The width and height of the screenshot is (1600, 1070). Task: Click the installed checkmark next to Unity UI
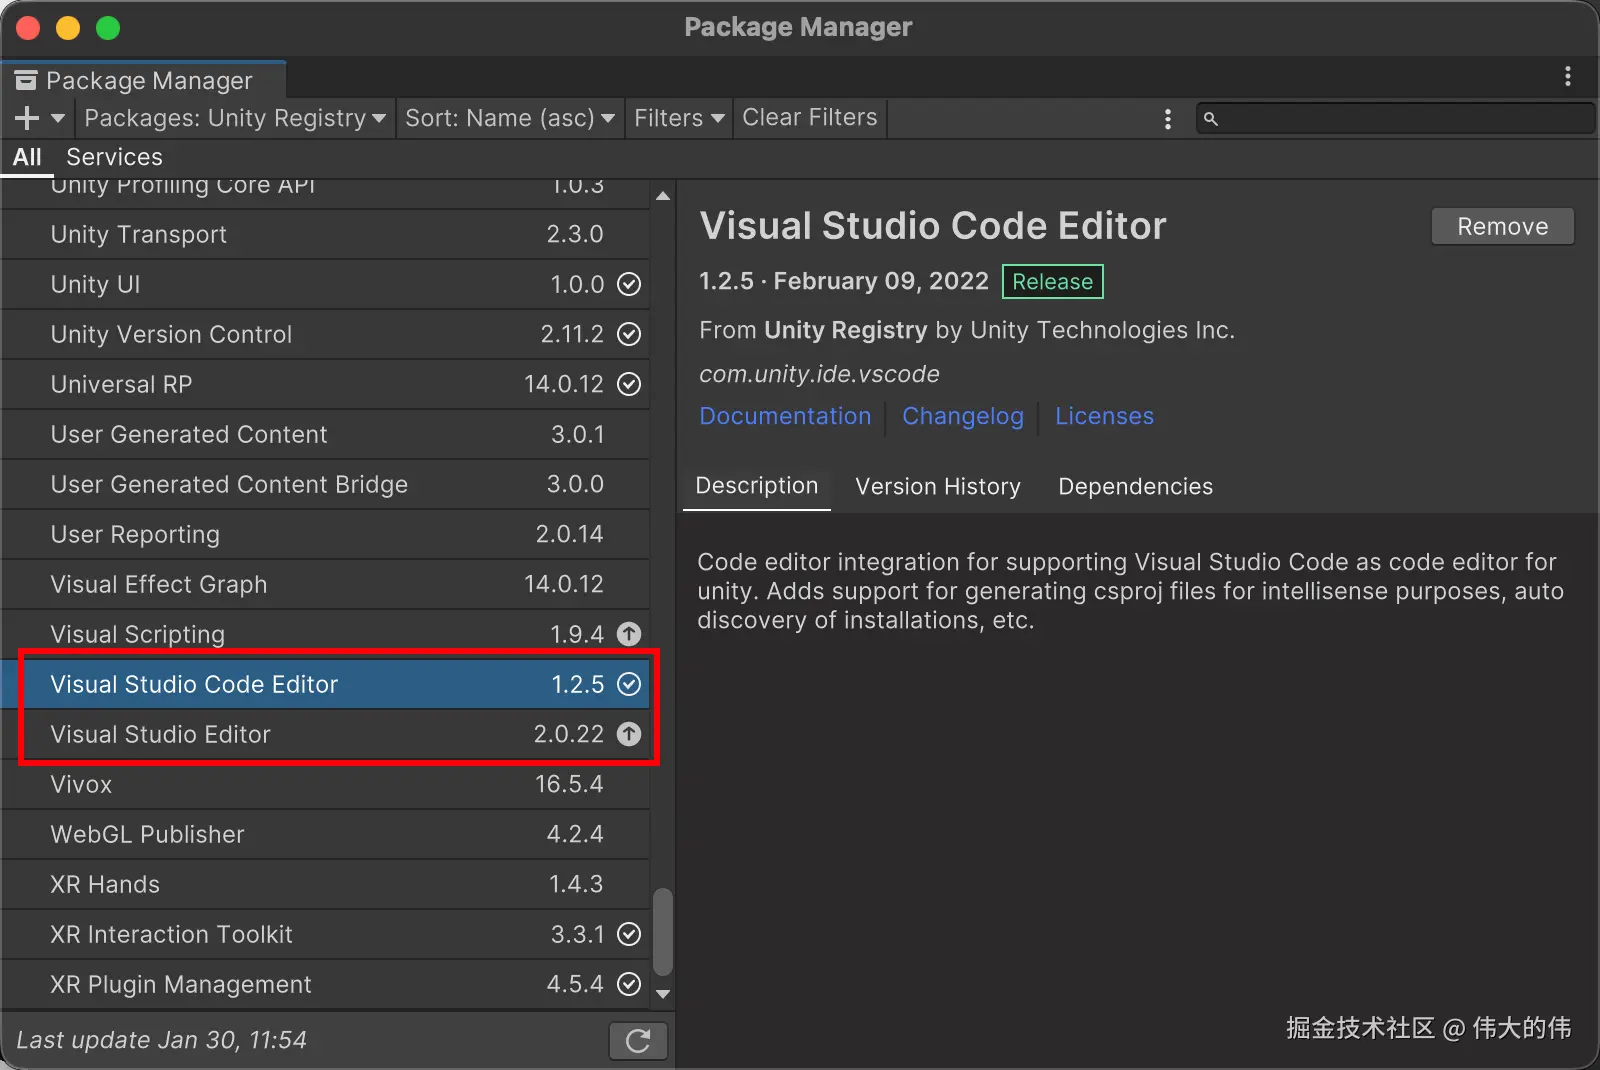(629, 284)
